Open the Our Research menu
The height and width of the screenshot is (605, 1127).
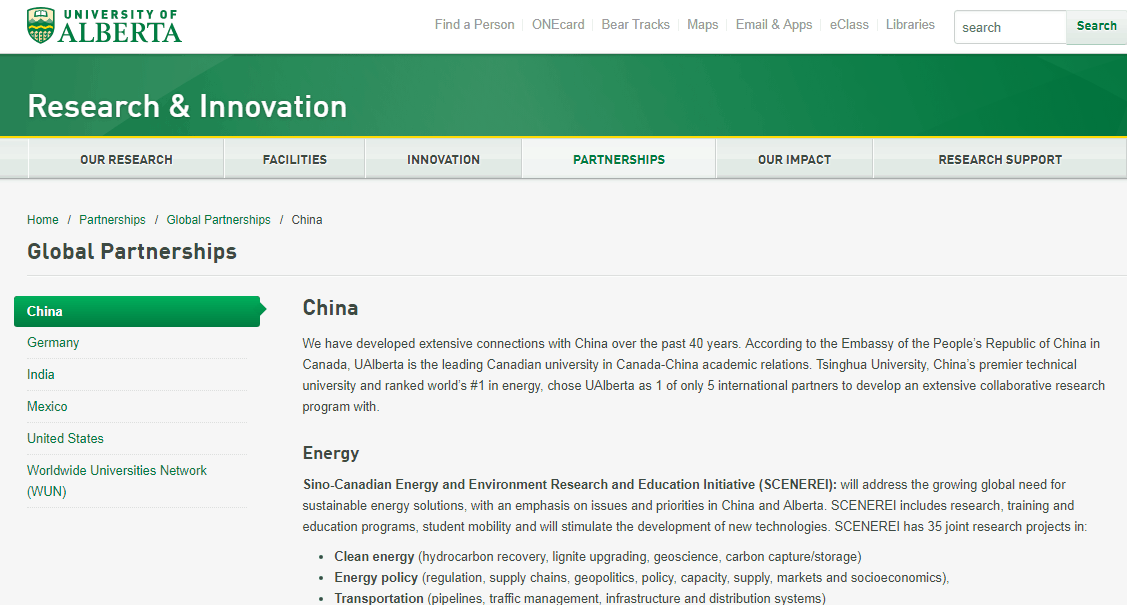point(126,160)
